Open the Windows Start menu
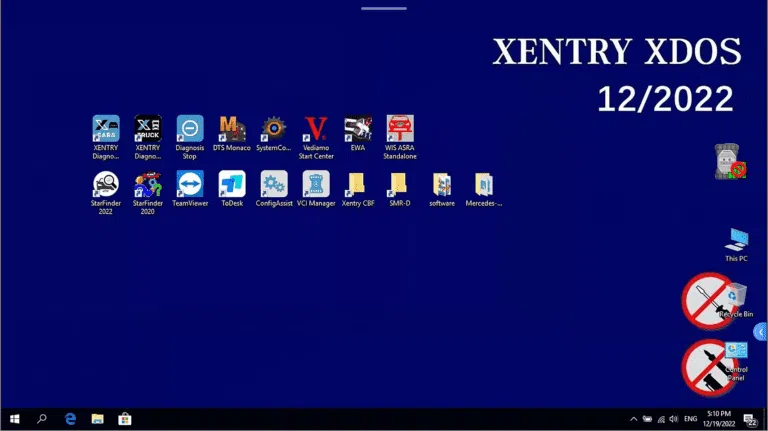Image resolution: width=768 pixels, height=431 pixels. [15, 419]
